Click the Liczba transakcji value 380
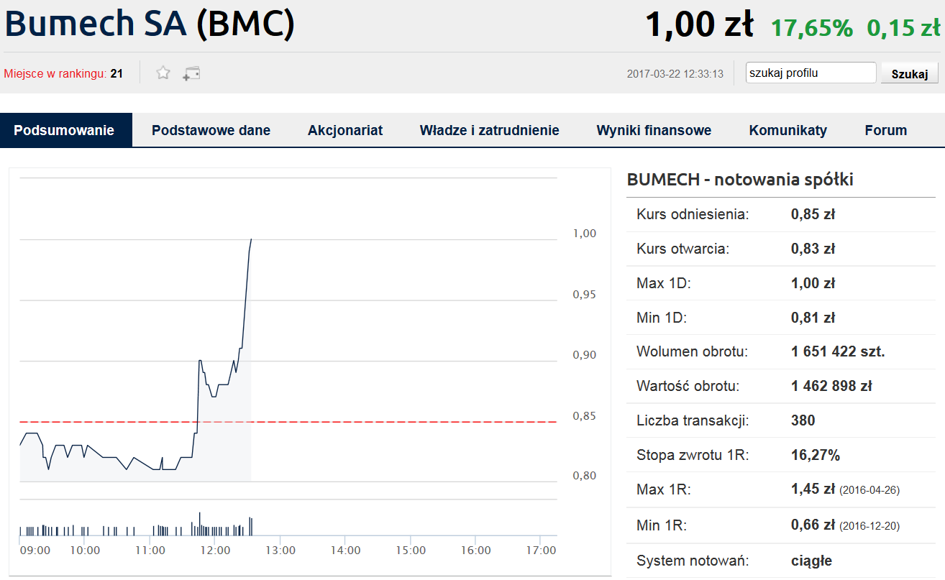Viewport: 945px width, 580px height. [803, 420]
